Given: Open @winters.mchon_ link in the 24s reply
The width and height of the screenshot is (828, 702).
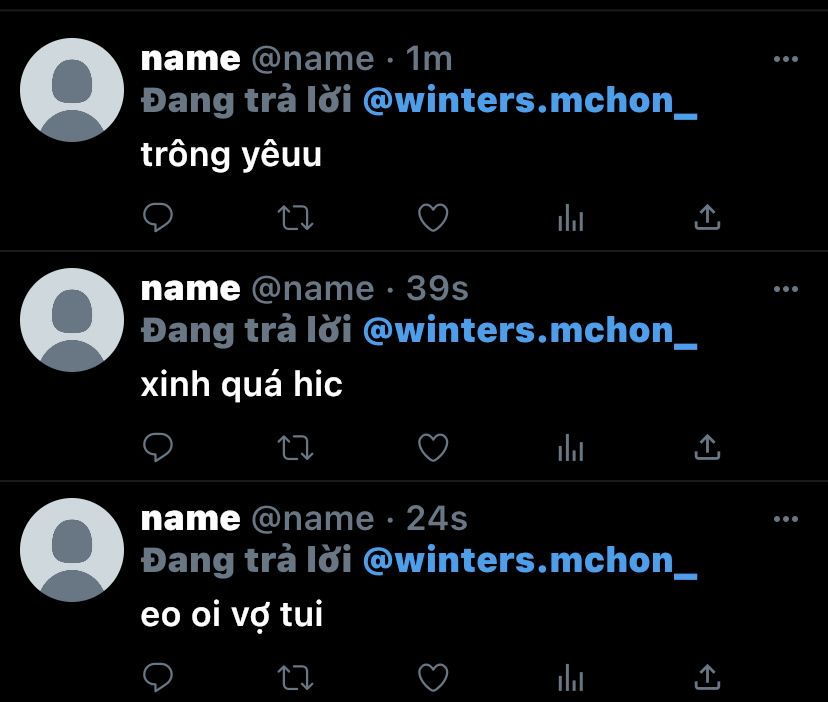Looking at the screenshot, I should (530, 561).
